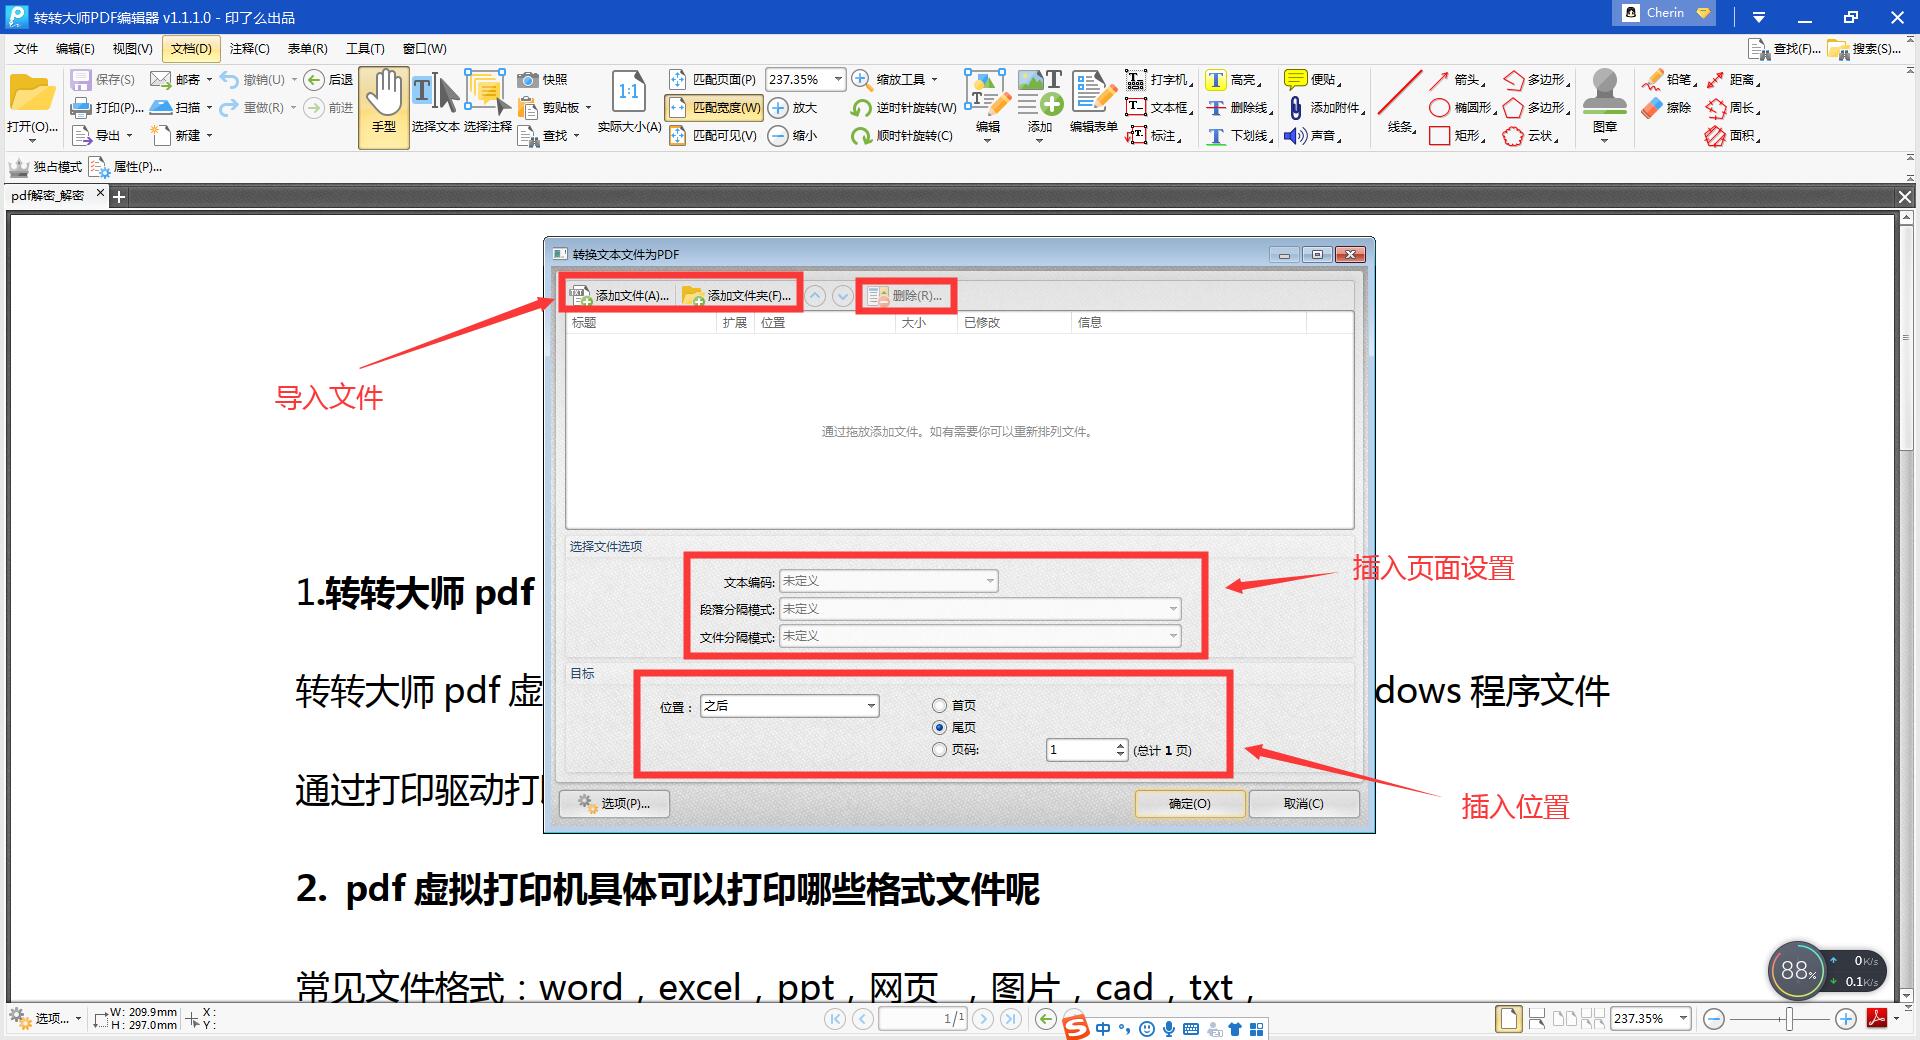Select the 椭圆形 ellipse tool
Screen dimensions: 1920x1040
click(x=1461, y=107)
